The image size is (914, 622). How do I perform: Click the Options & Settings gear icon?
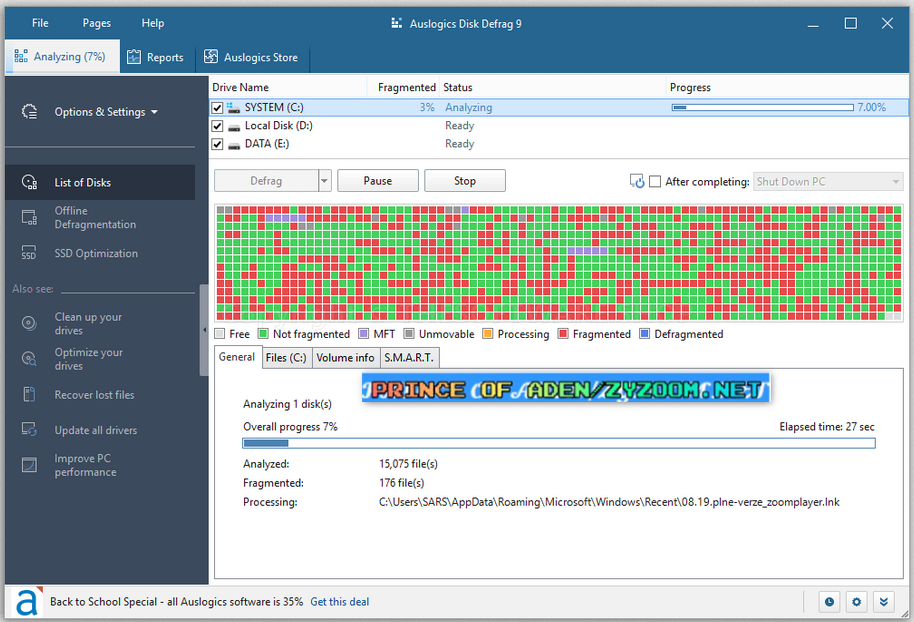pyautogui.click(x=29, y=111)
